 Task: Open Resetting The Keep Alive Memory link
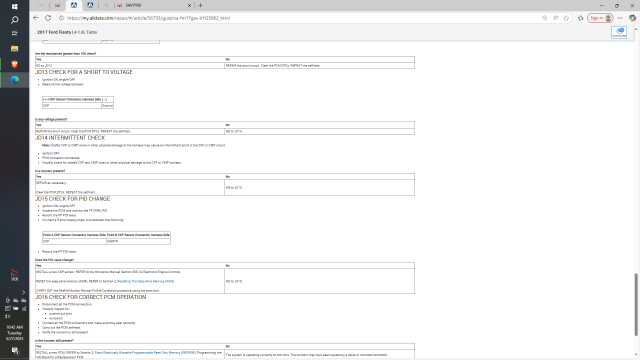click(146, 281)
